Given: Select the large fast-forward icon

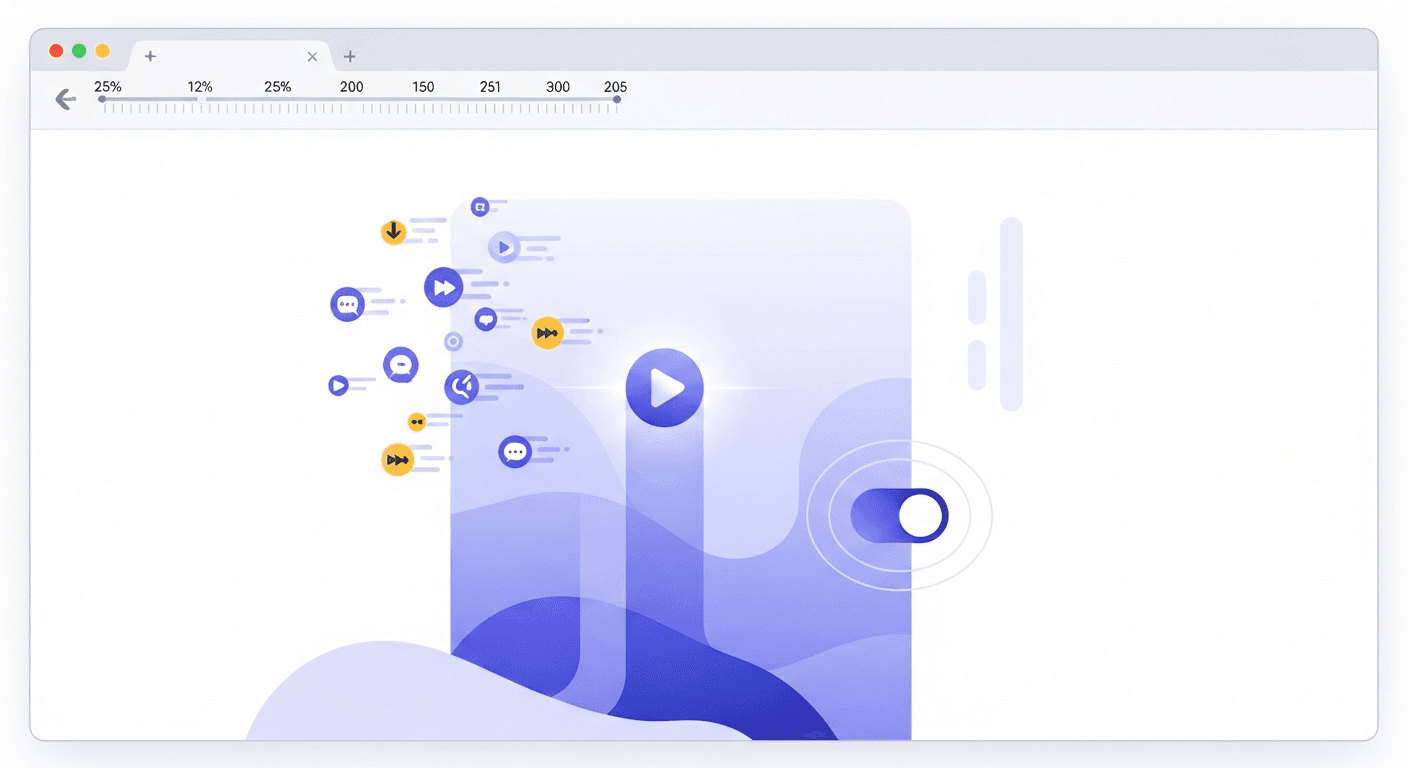Looking at the screenshot, I should (x=443, y=287).
